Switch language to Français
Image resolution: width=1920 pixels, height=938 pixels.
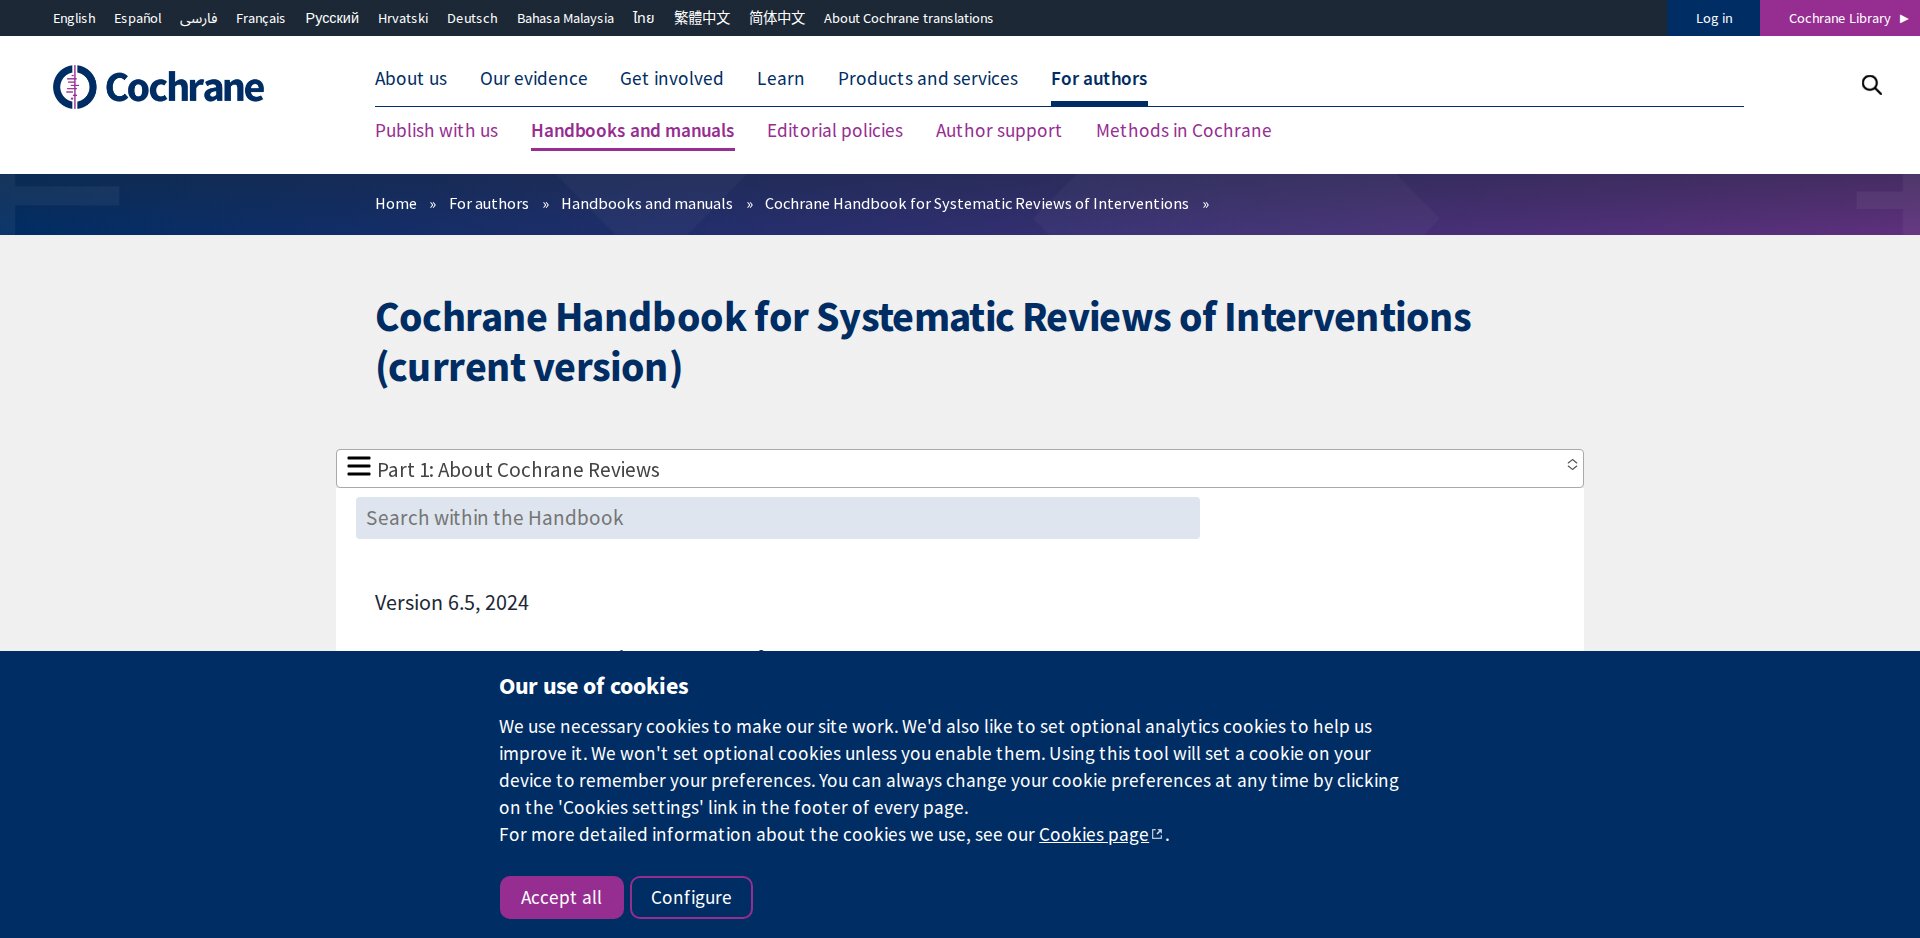click(260, 18)
